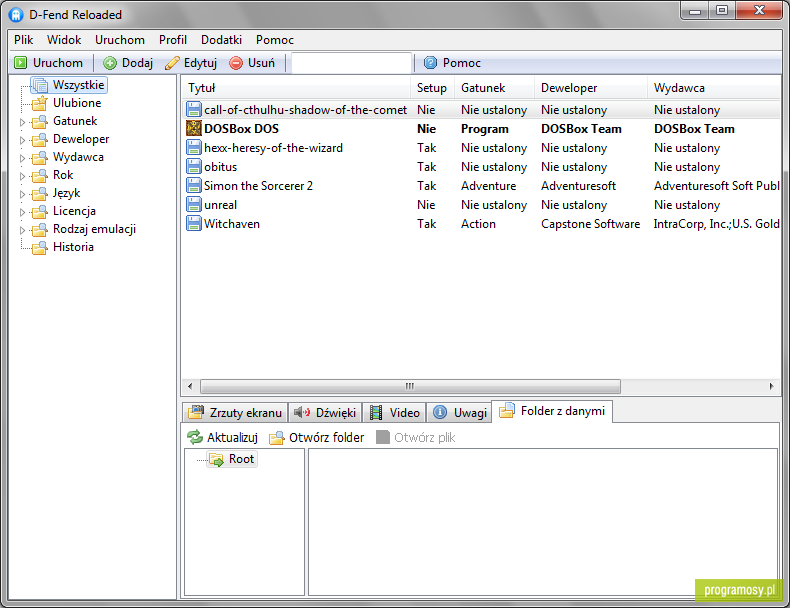Click the Historia folder icon in tree

pos(39,247)
